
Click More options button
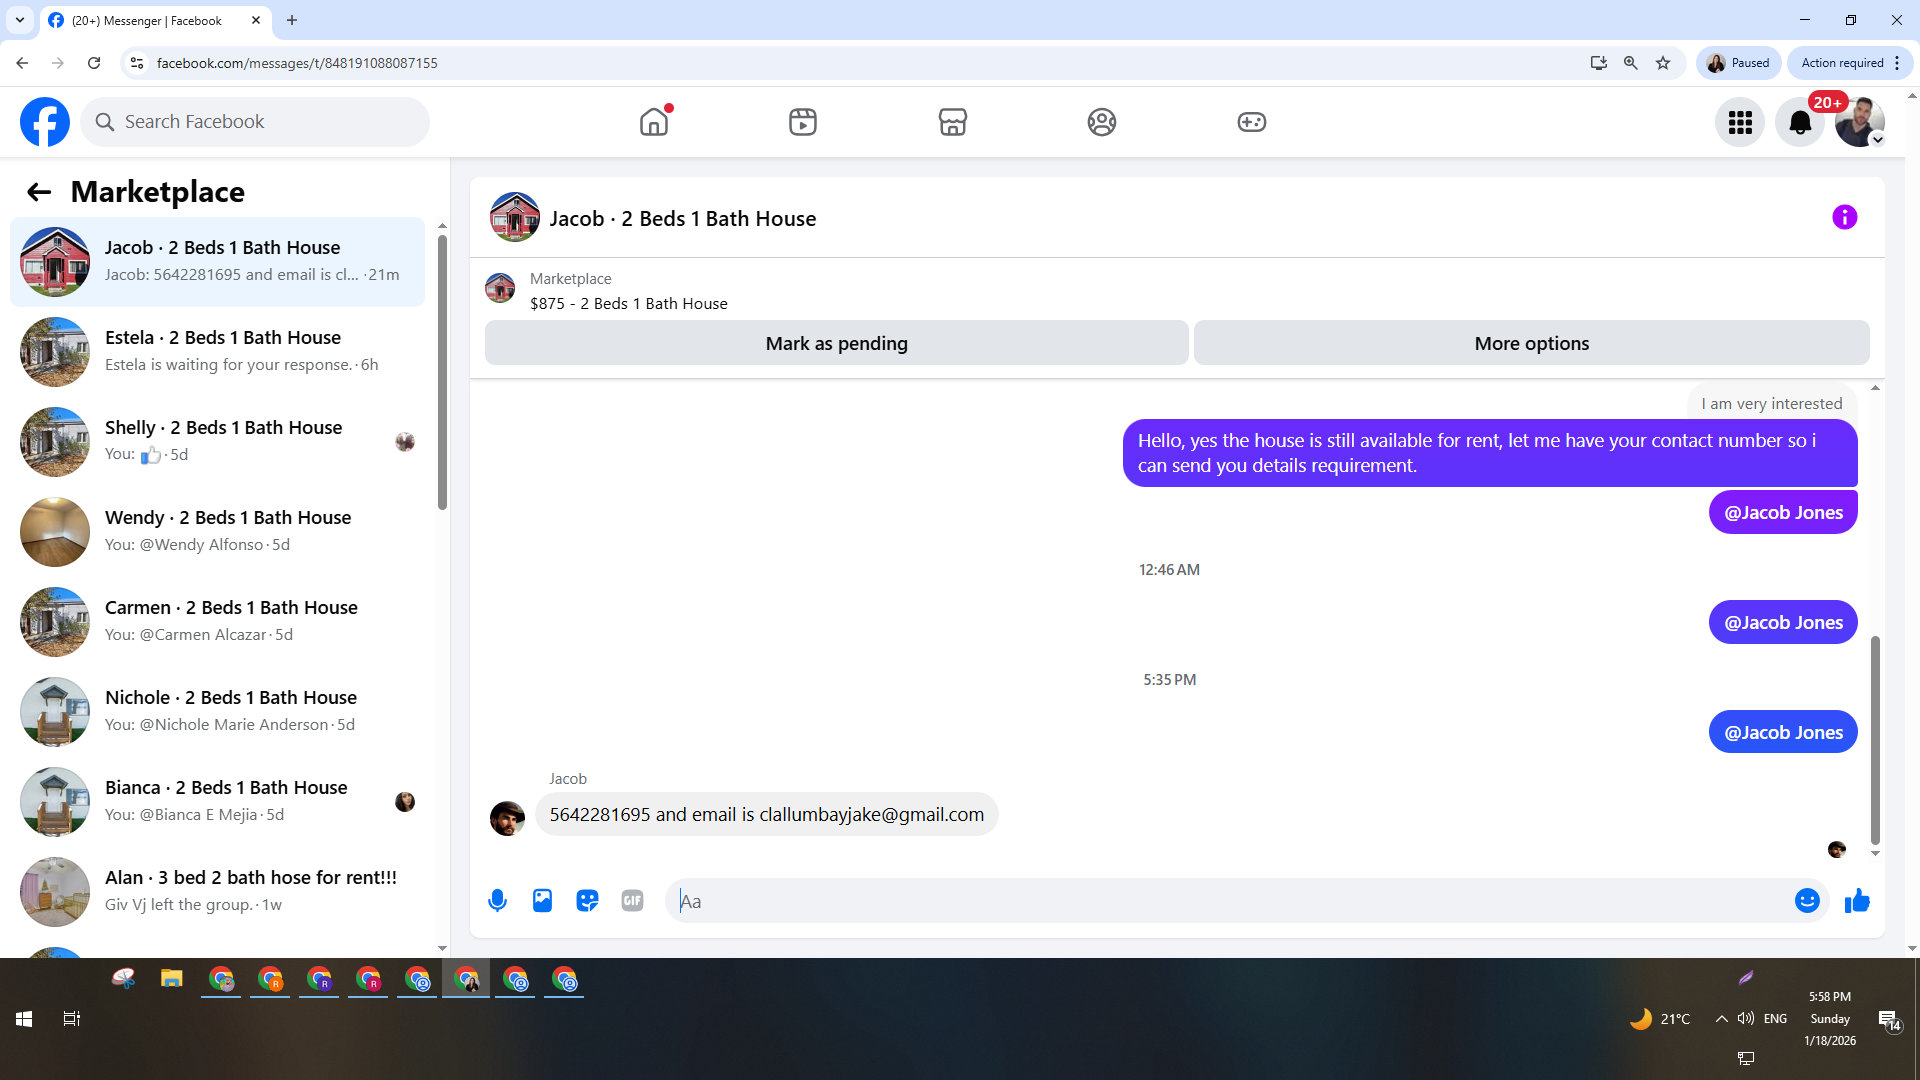coord(1531,343)
